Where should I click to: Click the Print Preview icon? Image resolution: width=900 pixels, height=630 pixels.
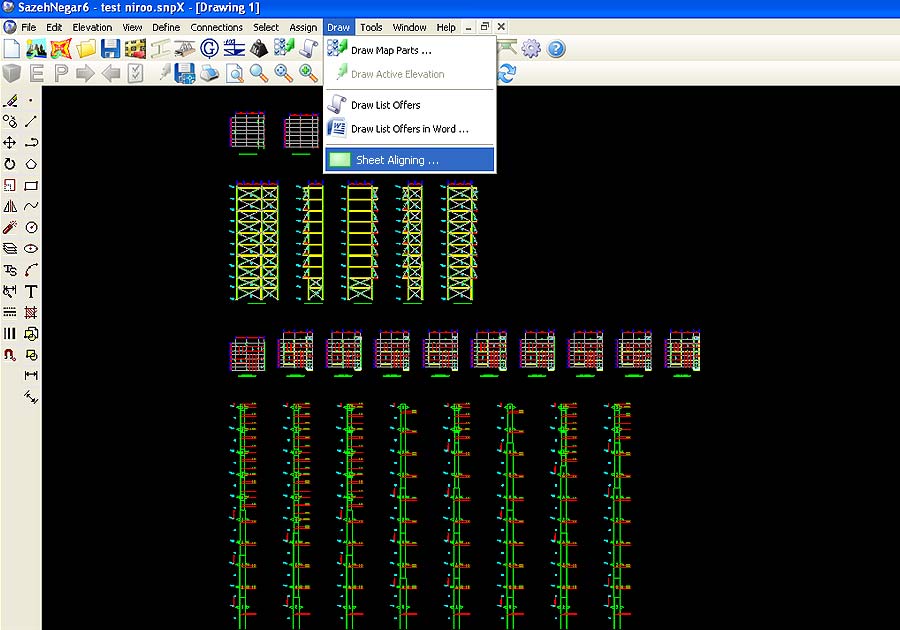[235, 73]
